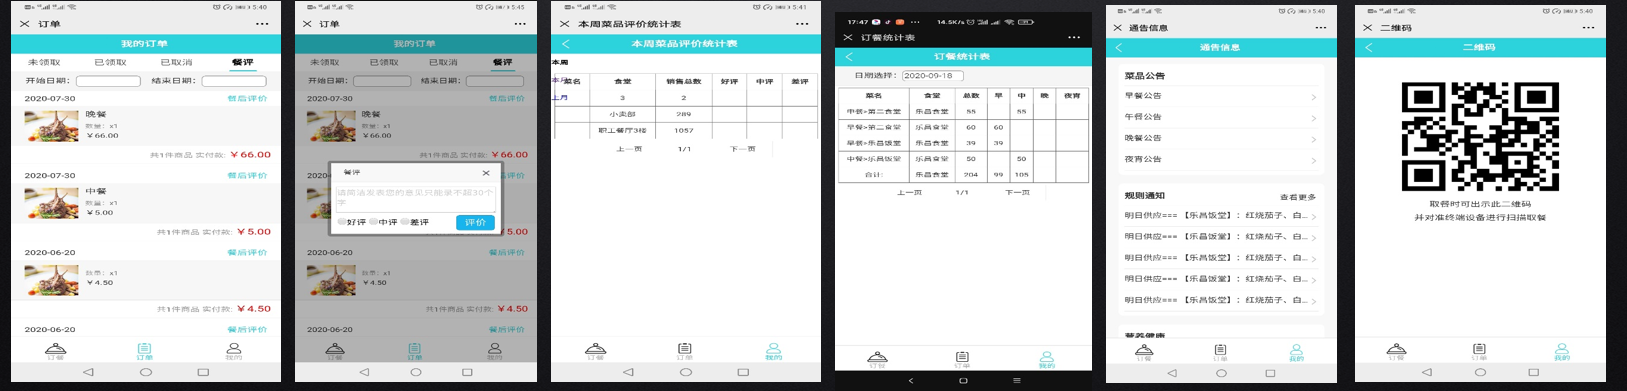Image resolution: width=1627 pixels, height=391 pixels.
Task: Close the 二维码 screen with its X
Action: [x=1368, y=28]
